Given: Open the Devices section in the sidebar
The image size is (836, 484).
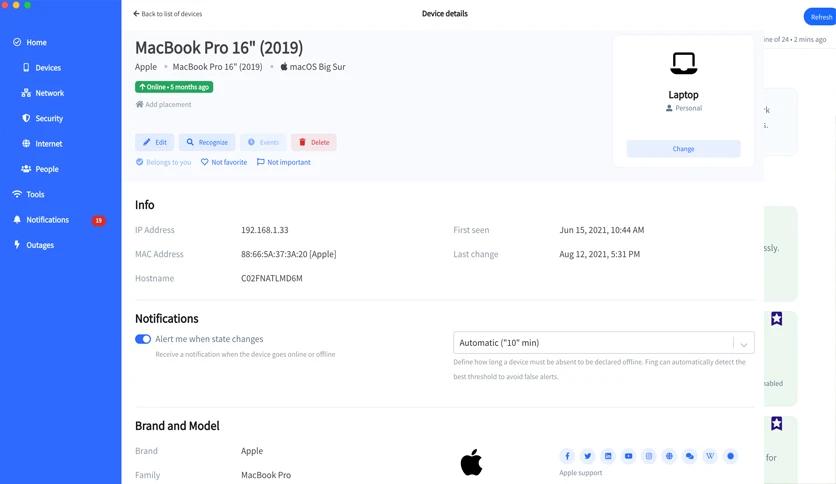Looking at the screenshot, I should [42, 68].
